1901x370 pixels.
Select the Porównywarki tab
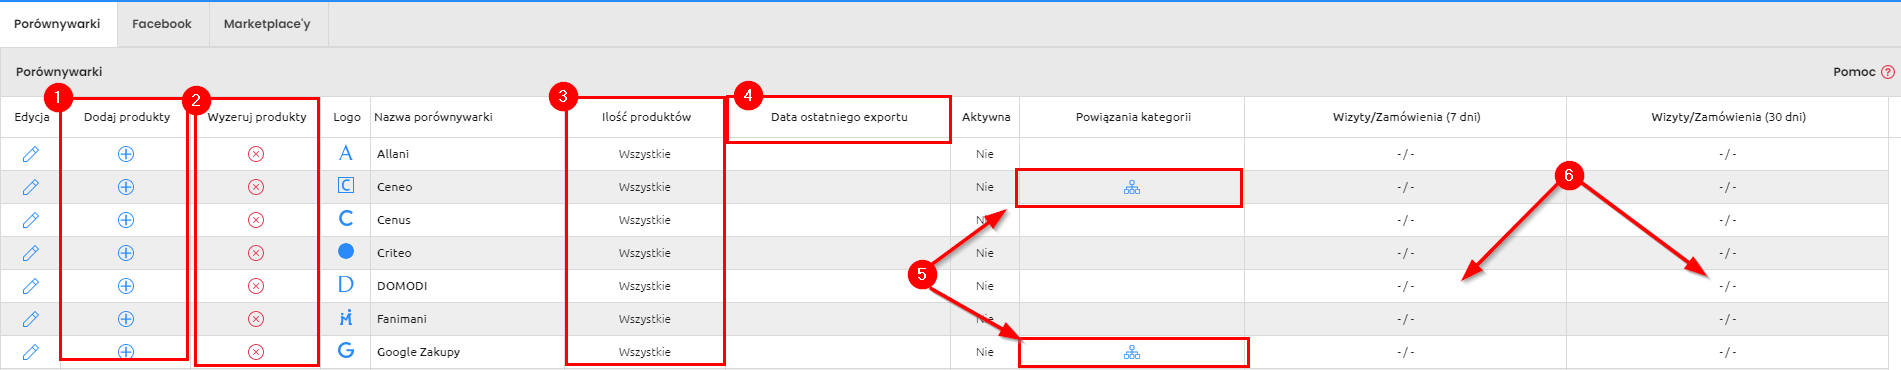click(x=57, y=24)
